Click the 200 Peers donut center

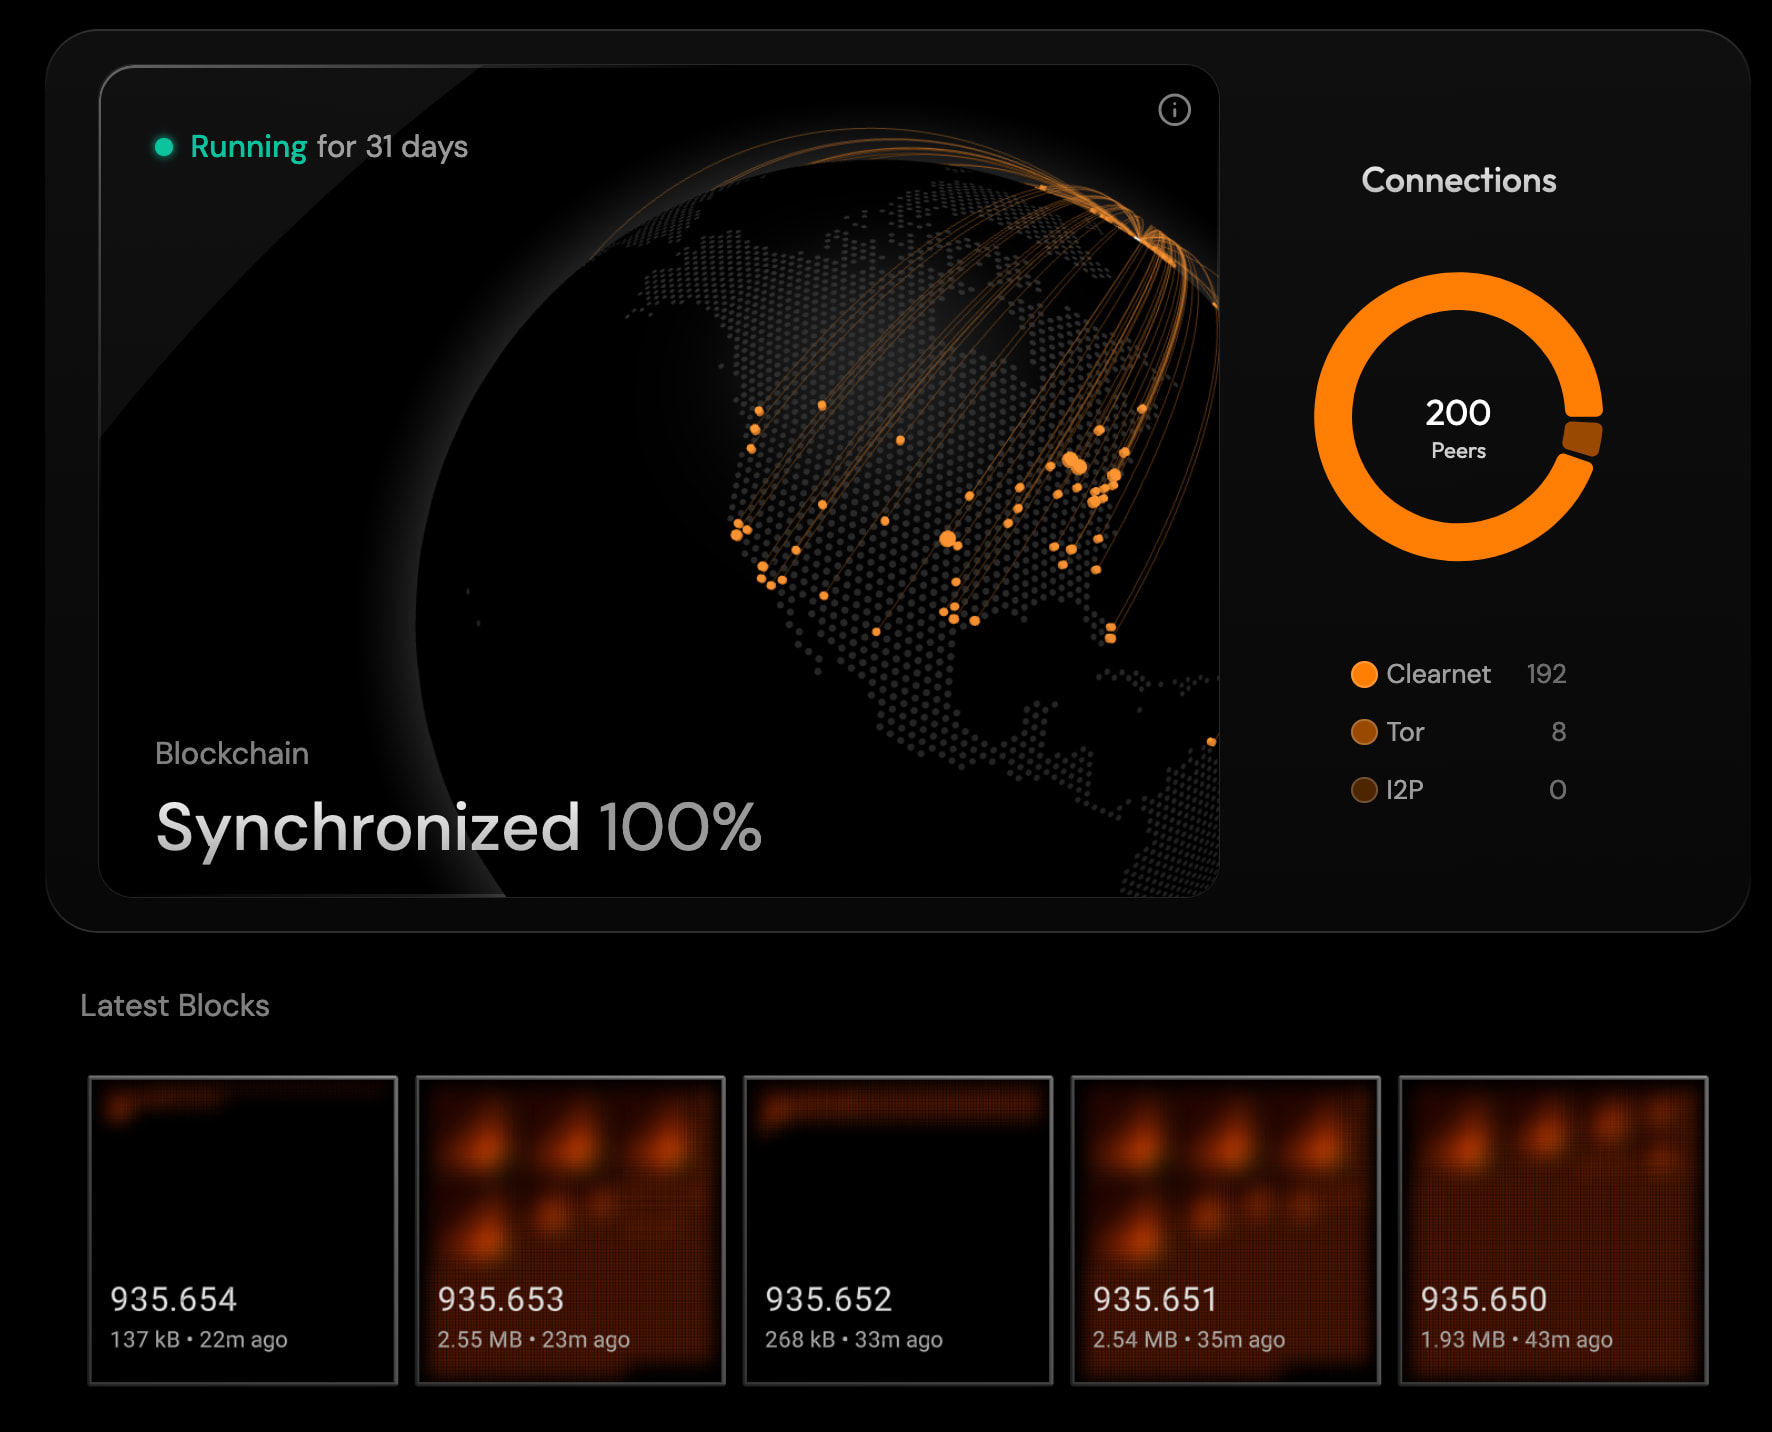click(x=1458, y=427)
